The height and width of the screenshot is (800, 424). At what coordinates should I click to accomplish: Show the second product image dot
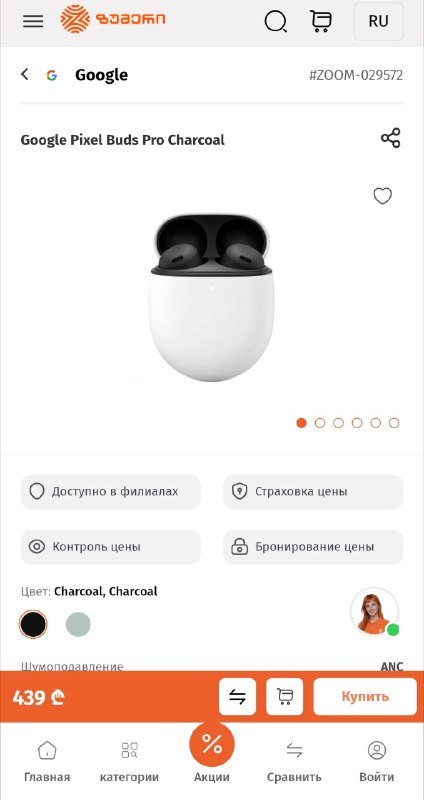tap(320, 423)
